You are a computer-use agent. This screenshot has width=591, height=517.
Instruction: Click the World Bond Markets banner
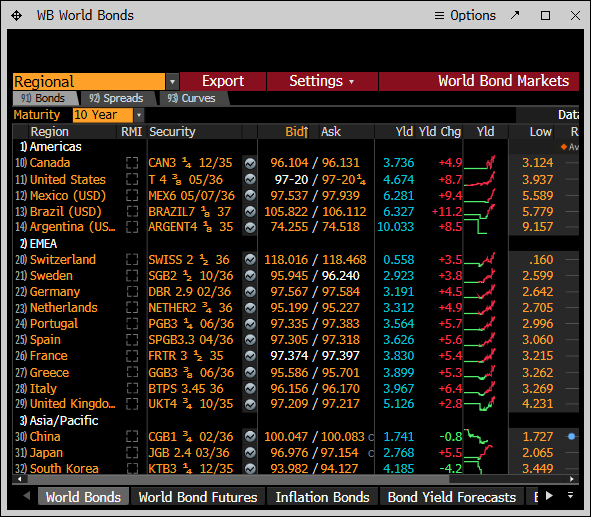(479, 81)
